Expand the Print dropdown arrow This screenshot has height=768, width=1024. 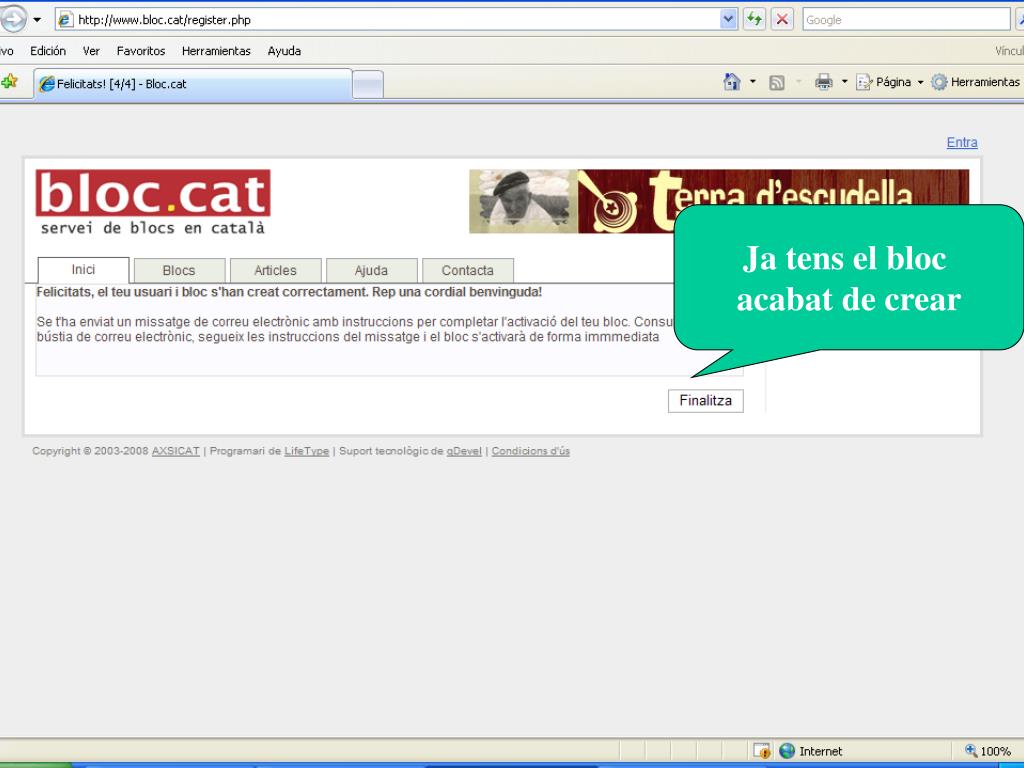(x=844, y=82)
